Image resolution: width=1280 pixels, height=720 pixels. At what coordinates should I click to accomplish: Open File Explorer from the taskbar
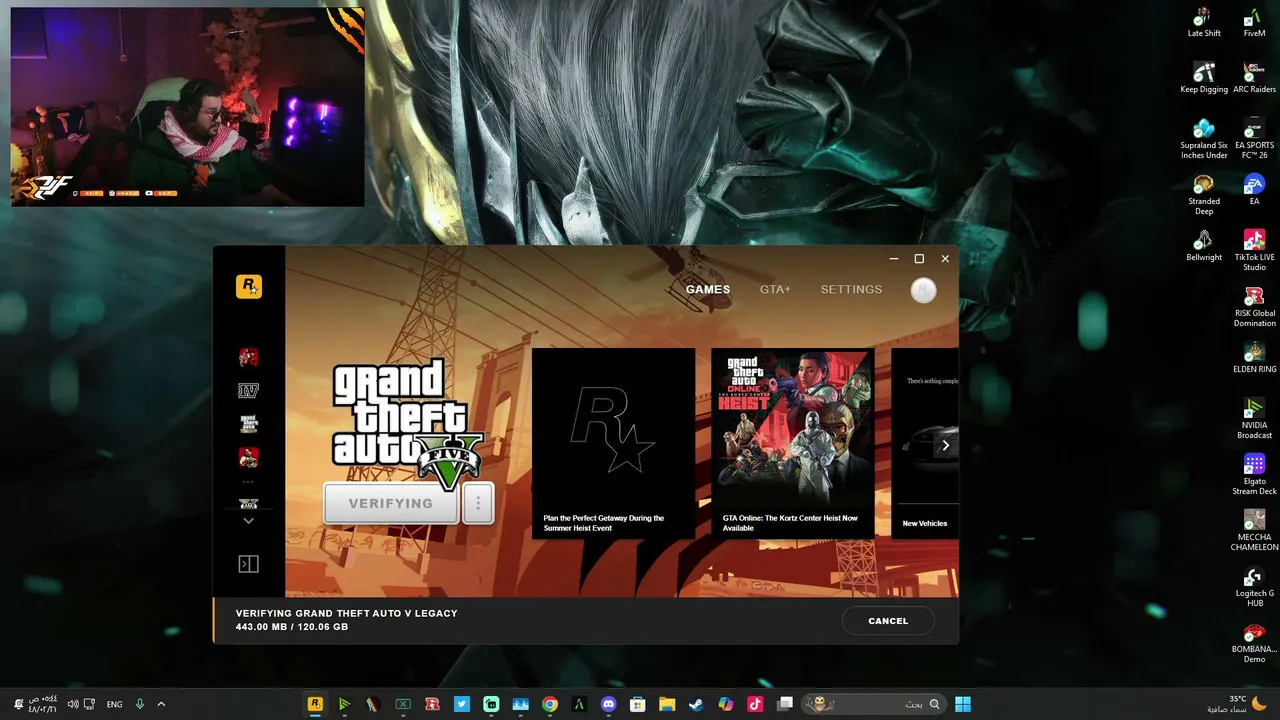coord(667,704)
